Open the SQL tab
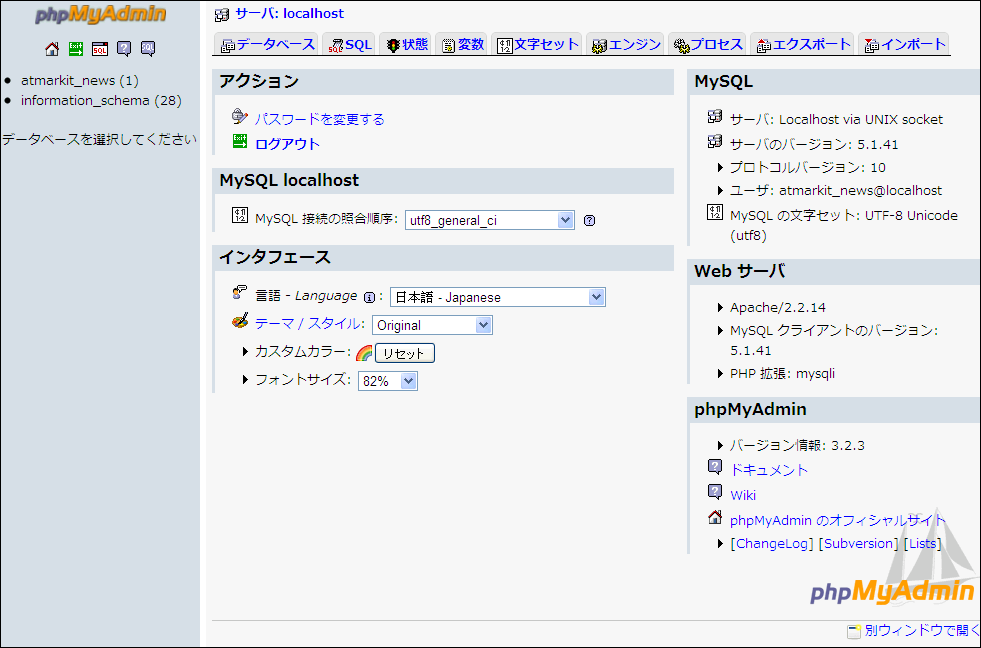 coord(350,44)
